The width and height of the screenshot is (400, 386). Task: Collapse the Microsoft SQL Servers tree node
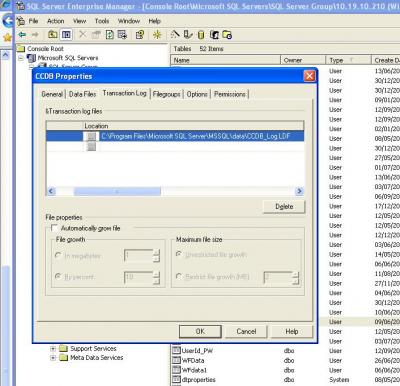(21, 58)
